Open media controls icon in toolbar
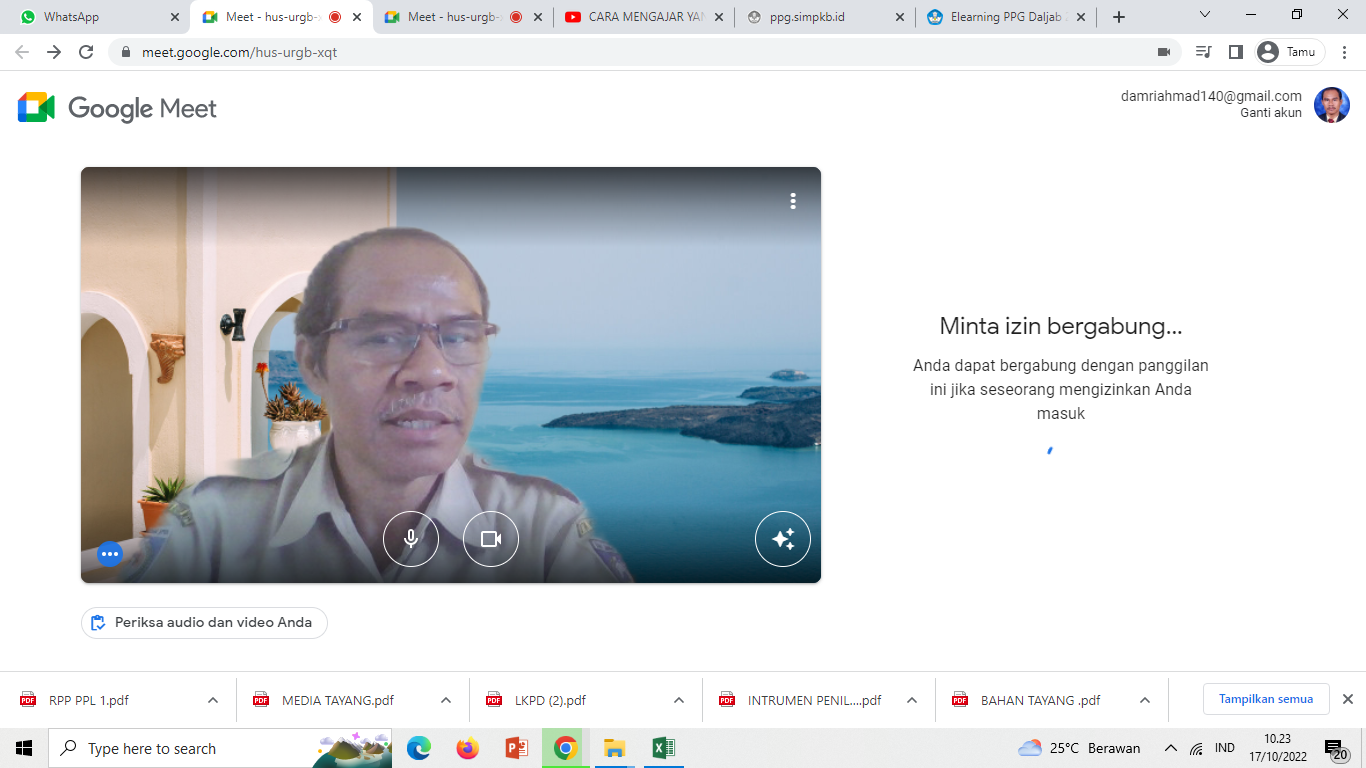The image size is (1366, 768). [x=1204, y=52]
